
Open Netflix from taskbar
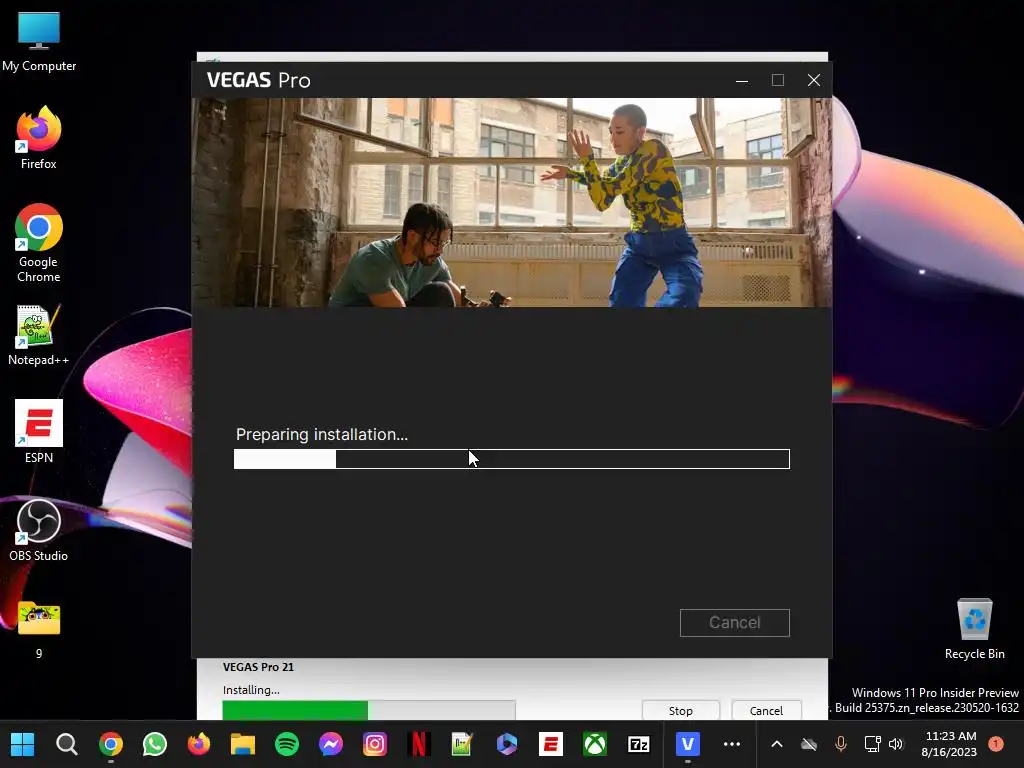point(419,744)
